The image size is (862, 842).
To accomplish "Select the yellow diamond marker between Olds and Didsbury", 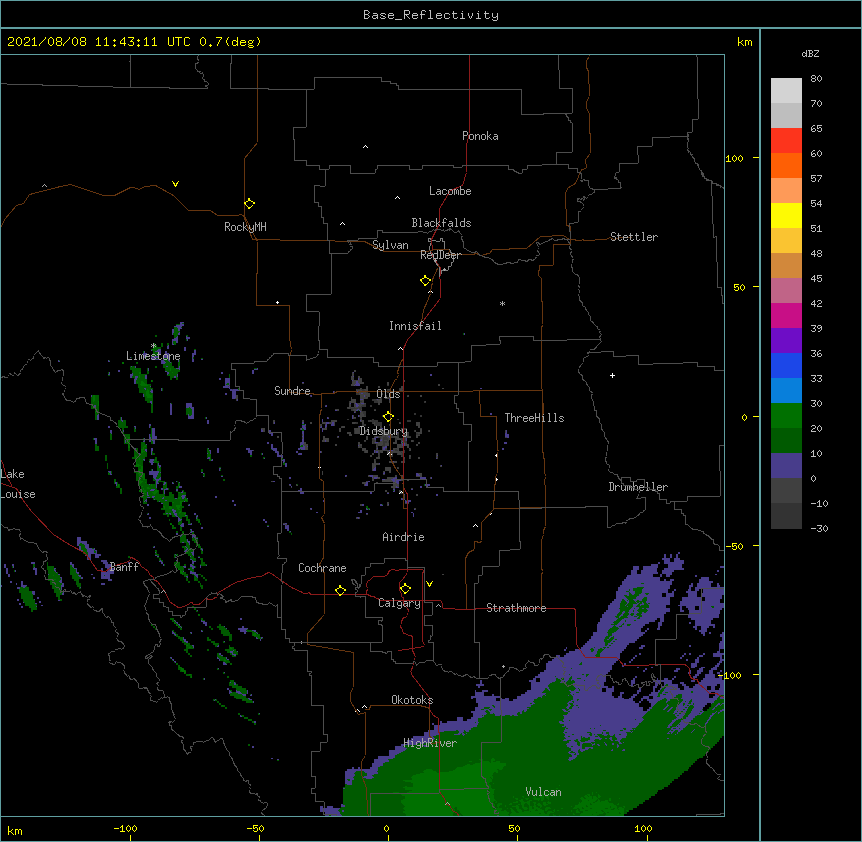I will pyautogui.click(x=388, y=416).
